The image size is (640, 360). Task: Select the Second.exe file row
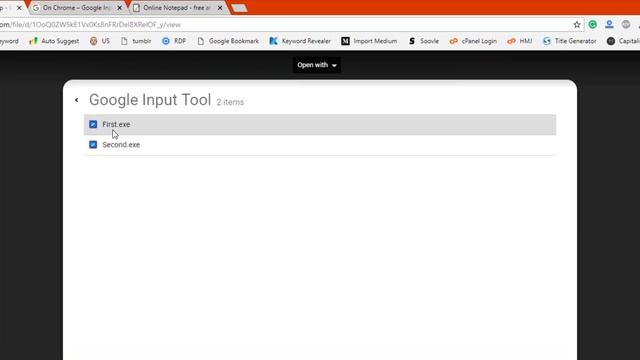pyautogui.click(x=320, y=145)
